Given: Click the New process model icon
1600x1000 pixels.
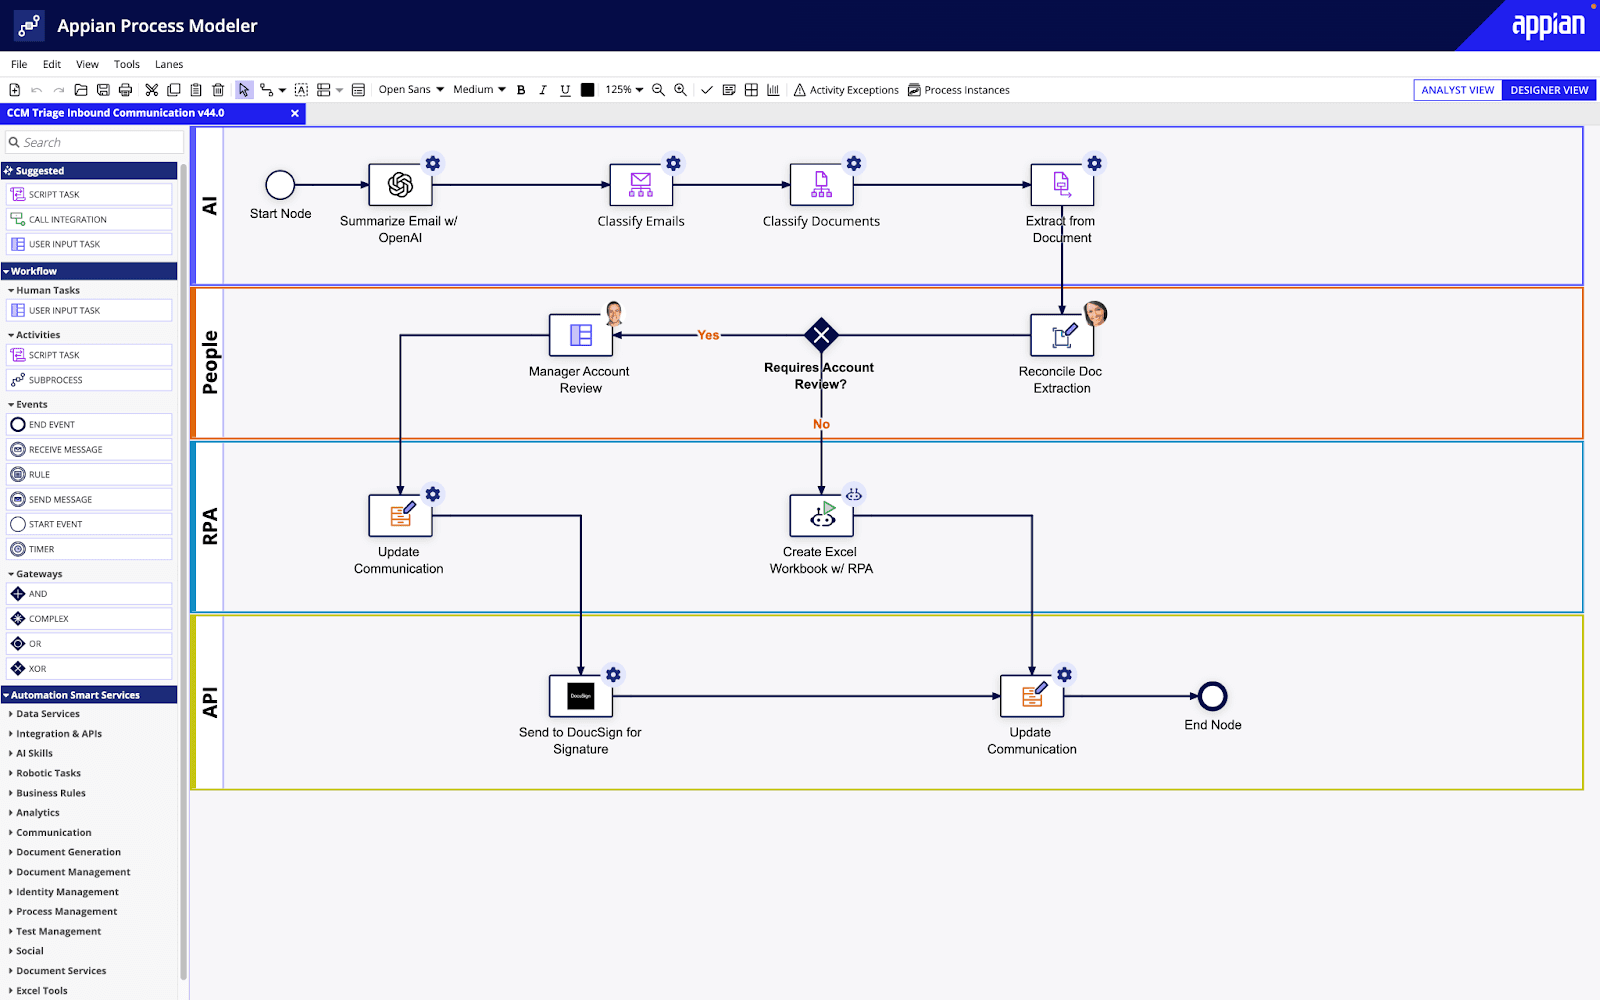Looking at the screenshot, I should [15, 90].
